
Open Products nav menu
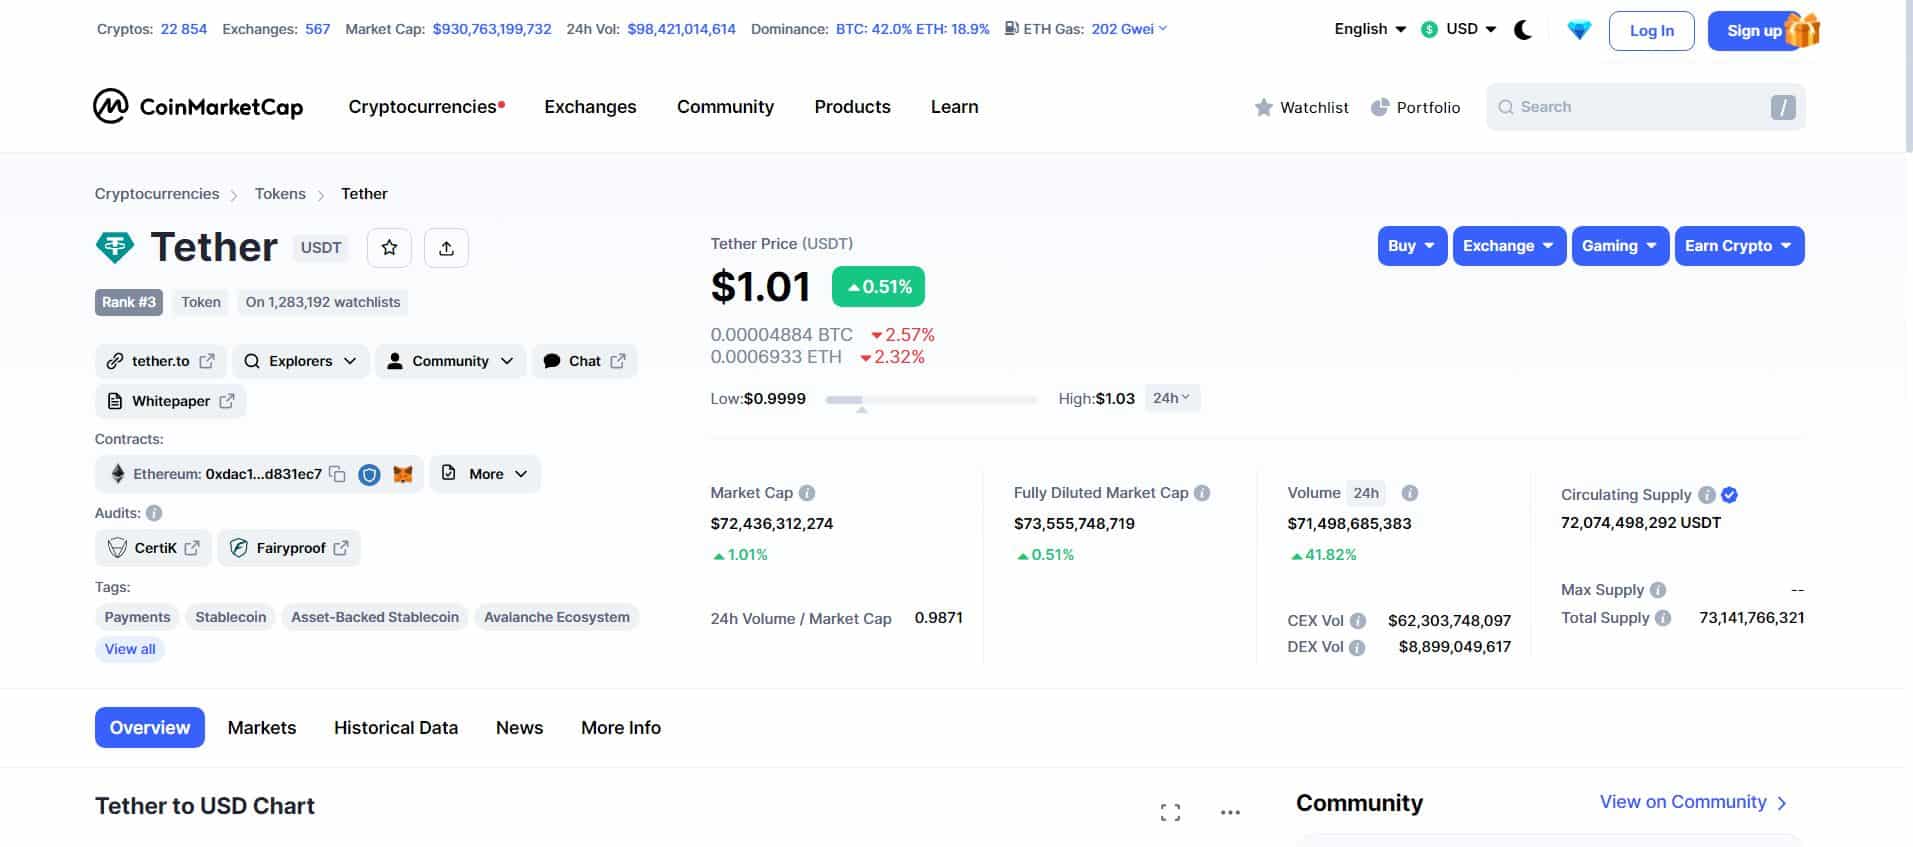tap(852, 107)
